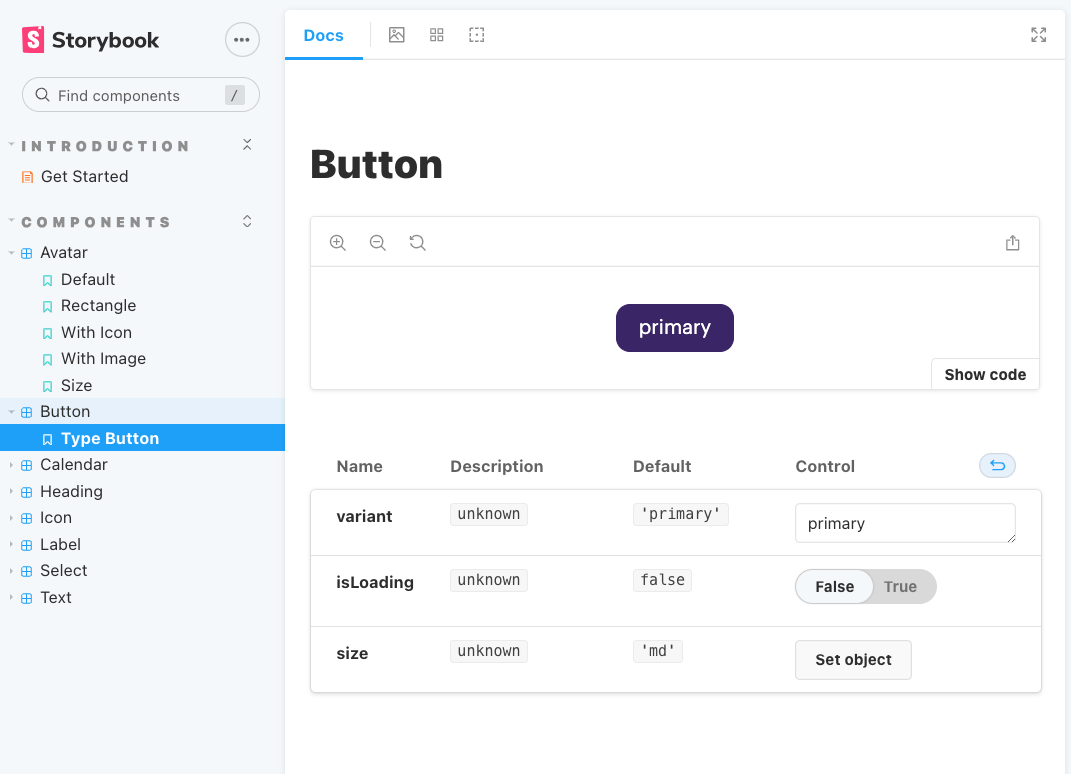The image size is (1071, 774).
Task: Collapse the Introduction section
Action: pyautogui.click(x=247, y=146)
